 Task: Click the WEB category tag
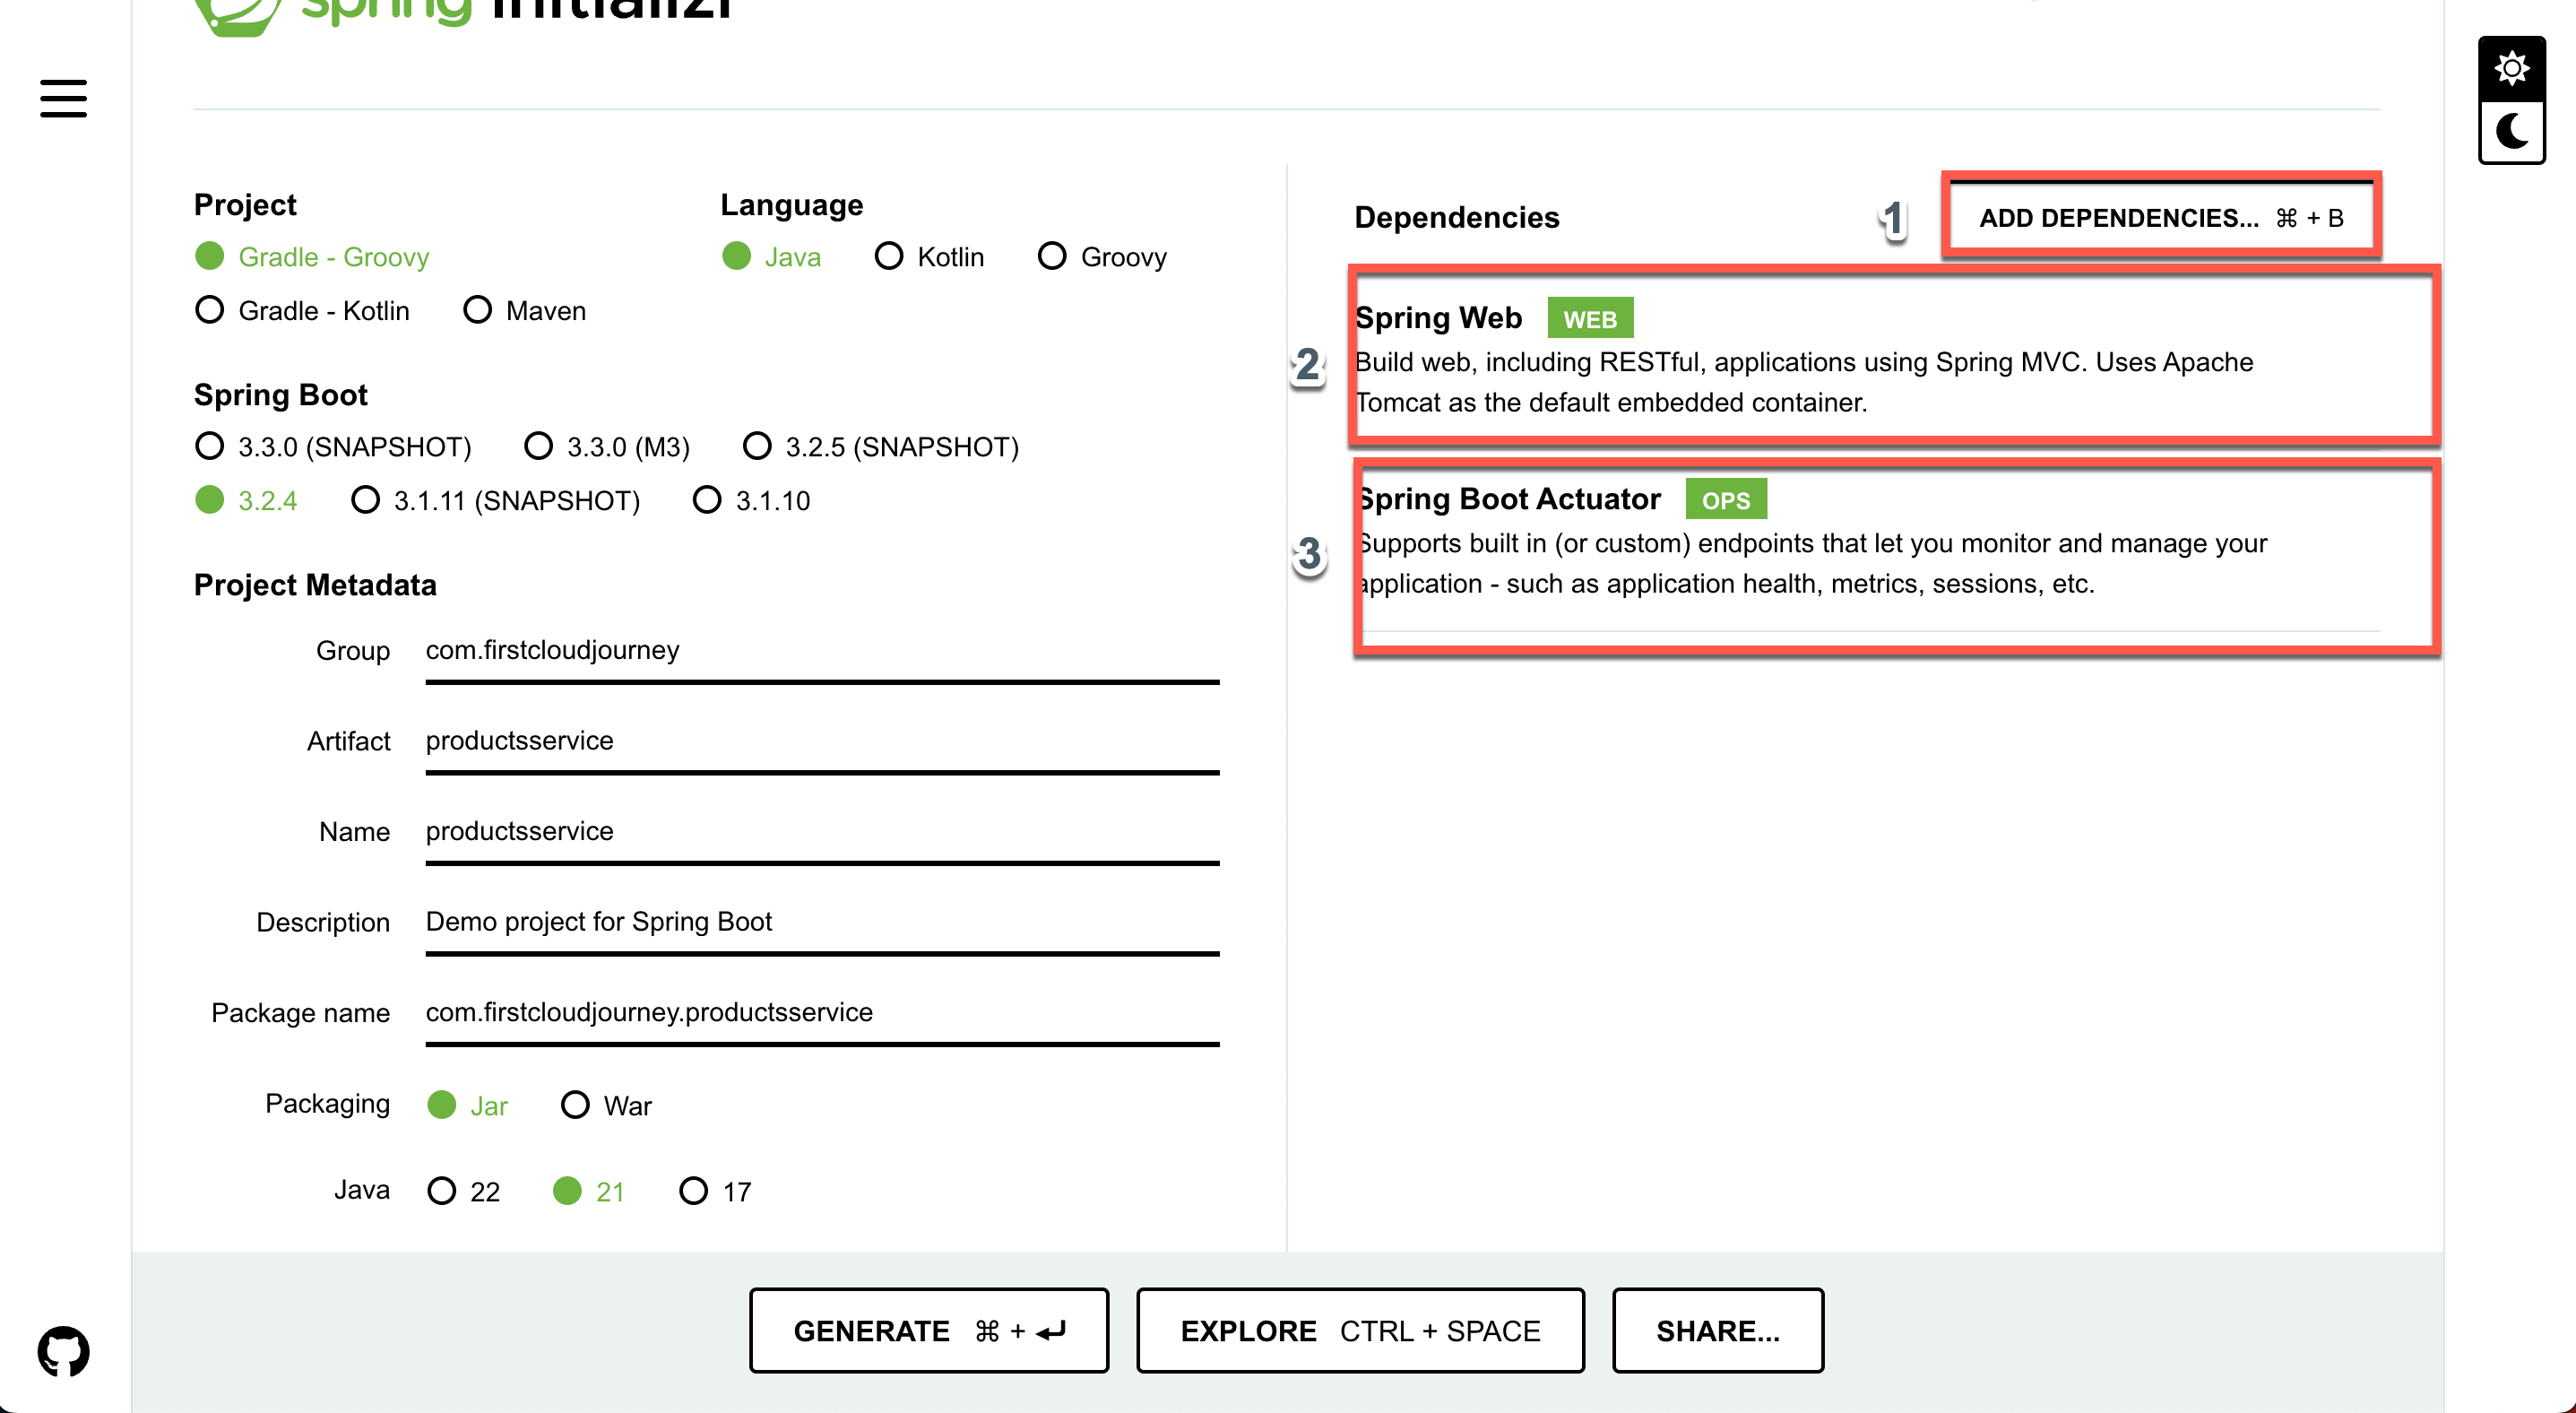coord(1590,319)
